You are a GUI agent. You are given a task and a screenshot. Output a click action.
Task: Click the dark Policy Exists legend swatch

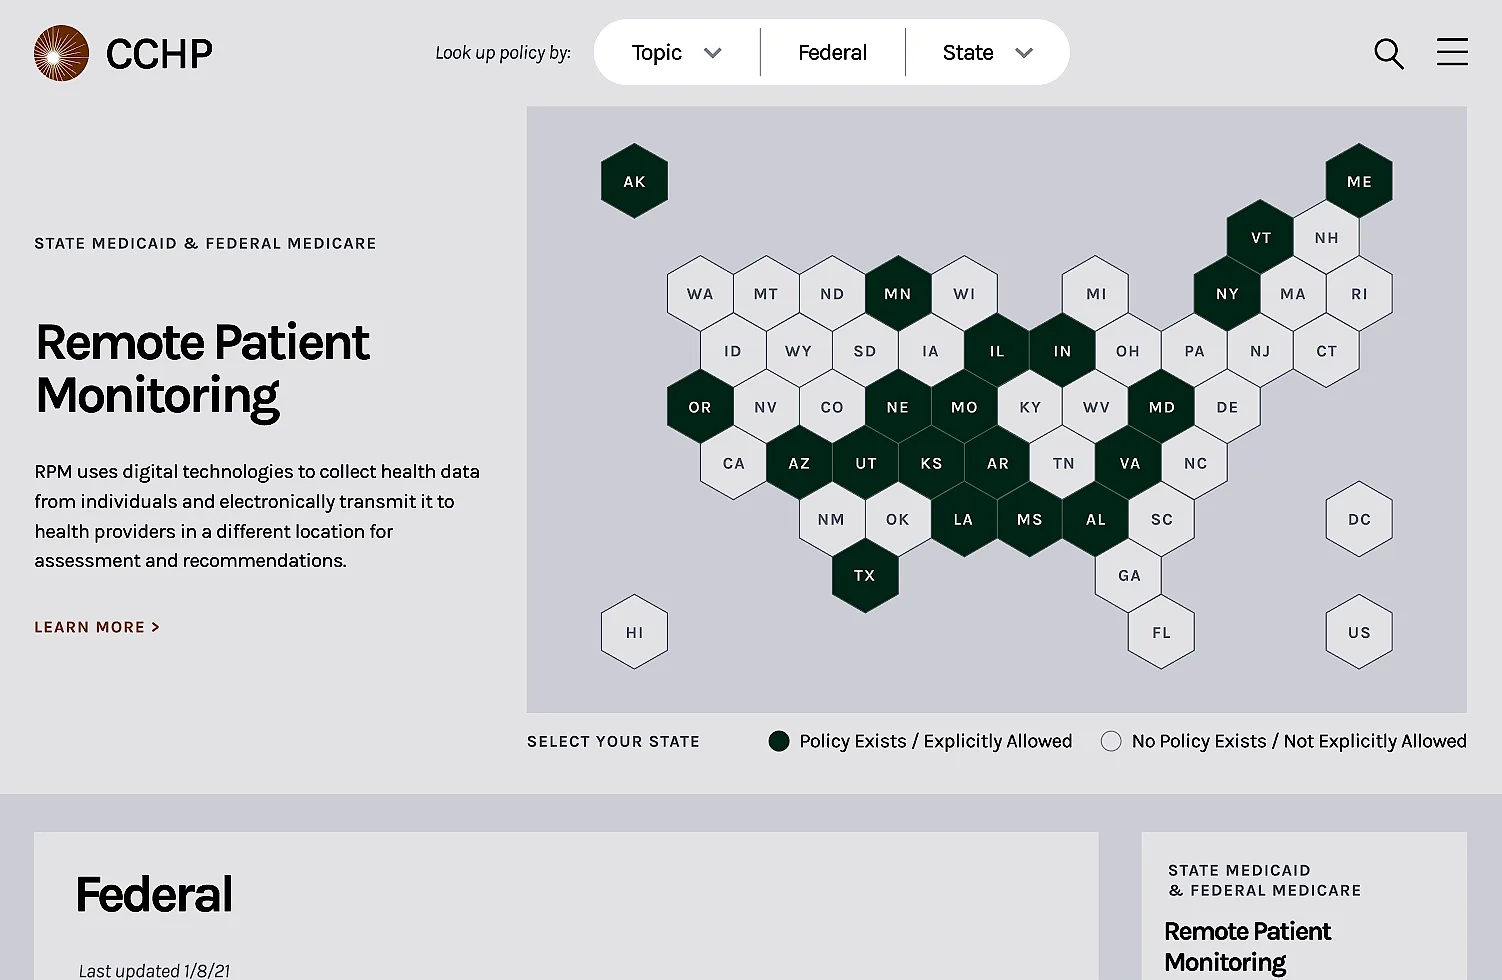[x=779, y=741]
